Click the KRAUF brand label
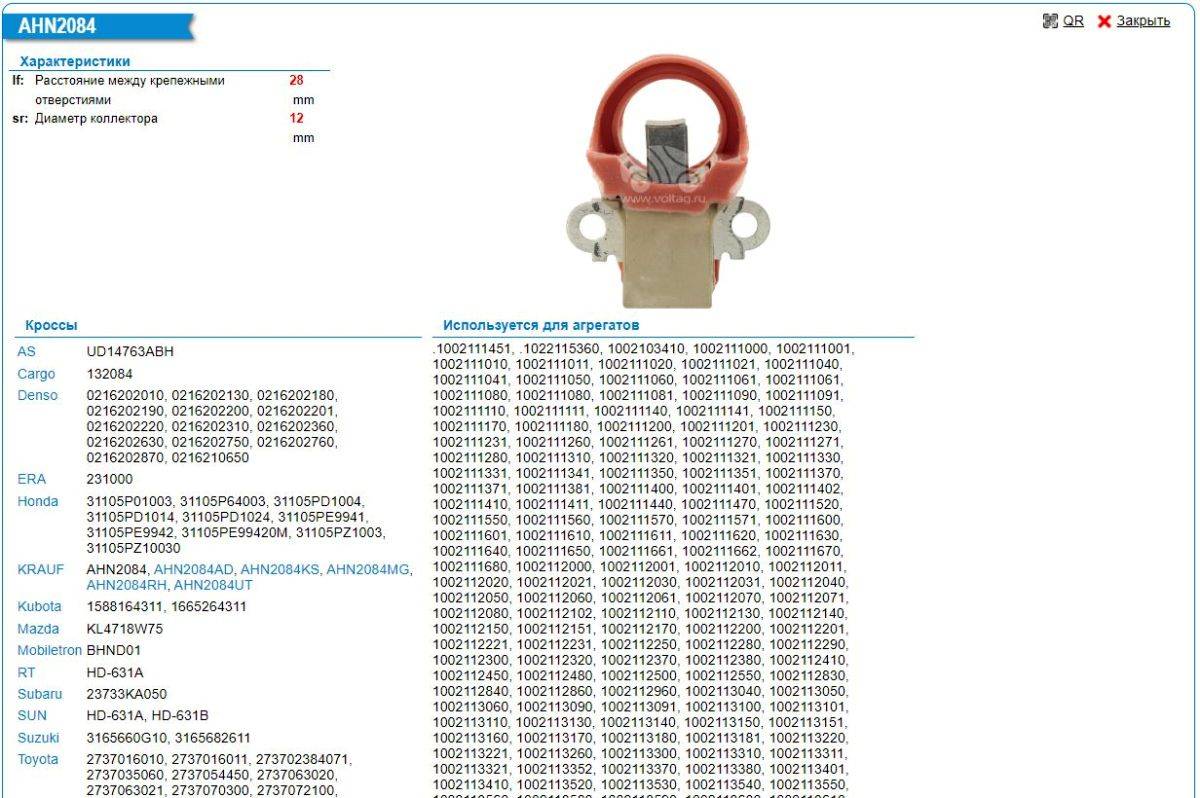The image size is (1200, 798). [x=40, y=569]
